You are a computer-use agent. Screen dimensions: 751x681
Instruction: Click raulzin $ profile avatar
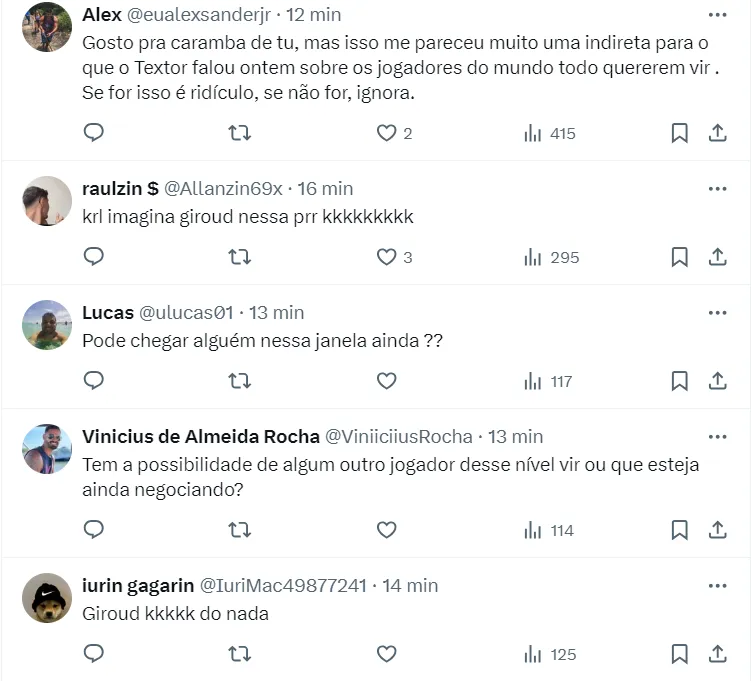coord(47,201)
